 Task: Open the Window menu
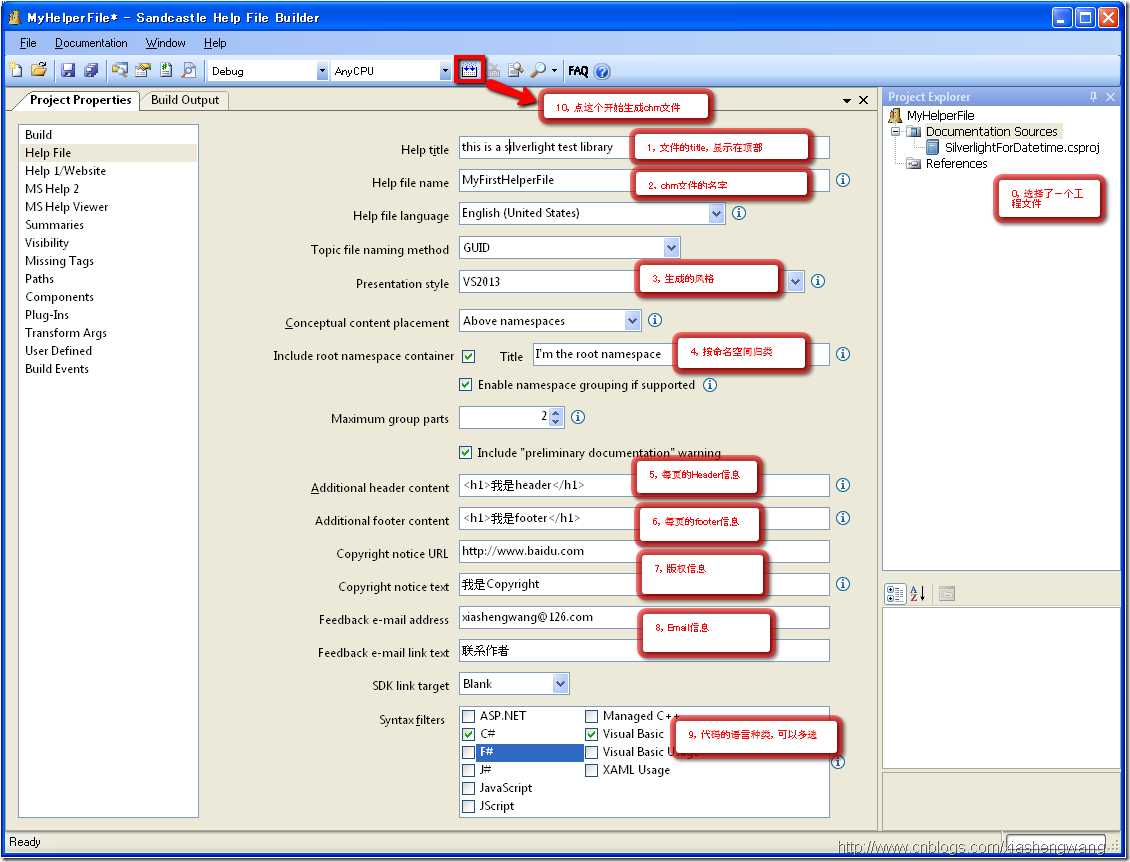click(166, 43)
